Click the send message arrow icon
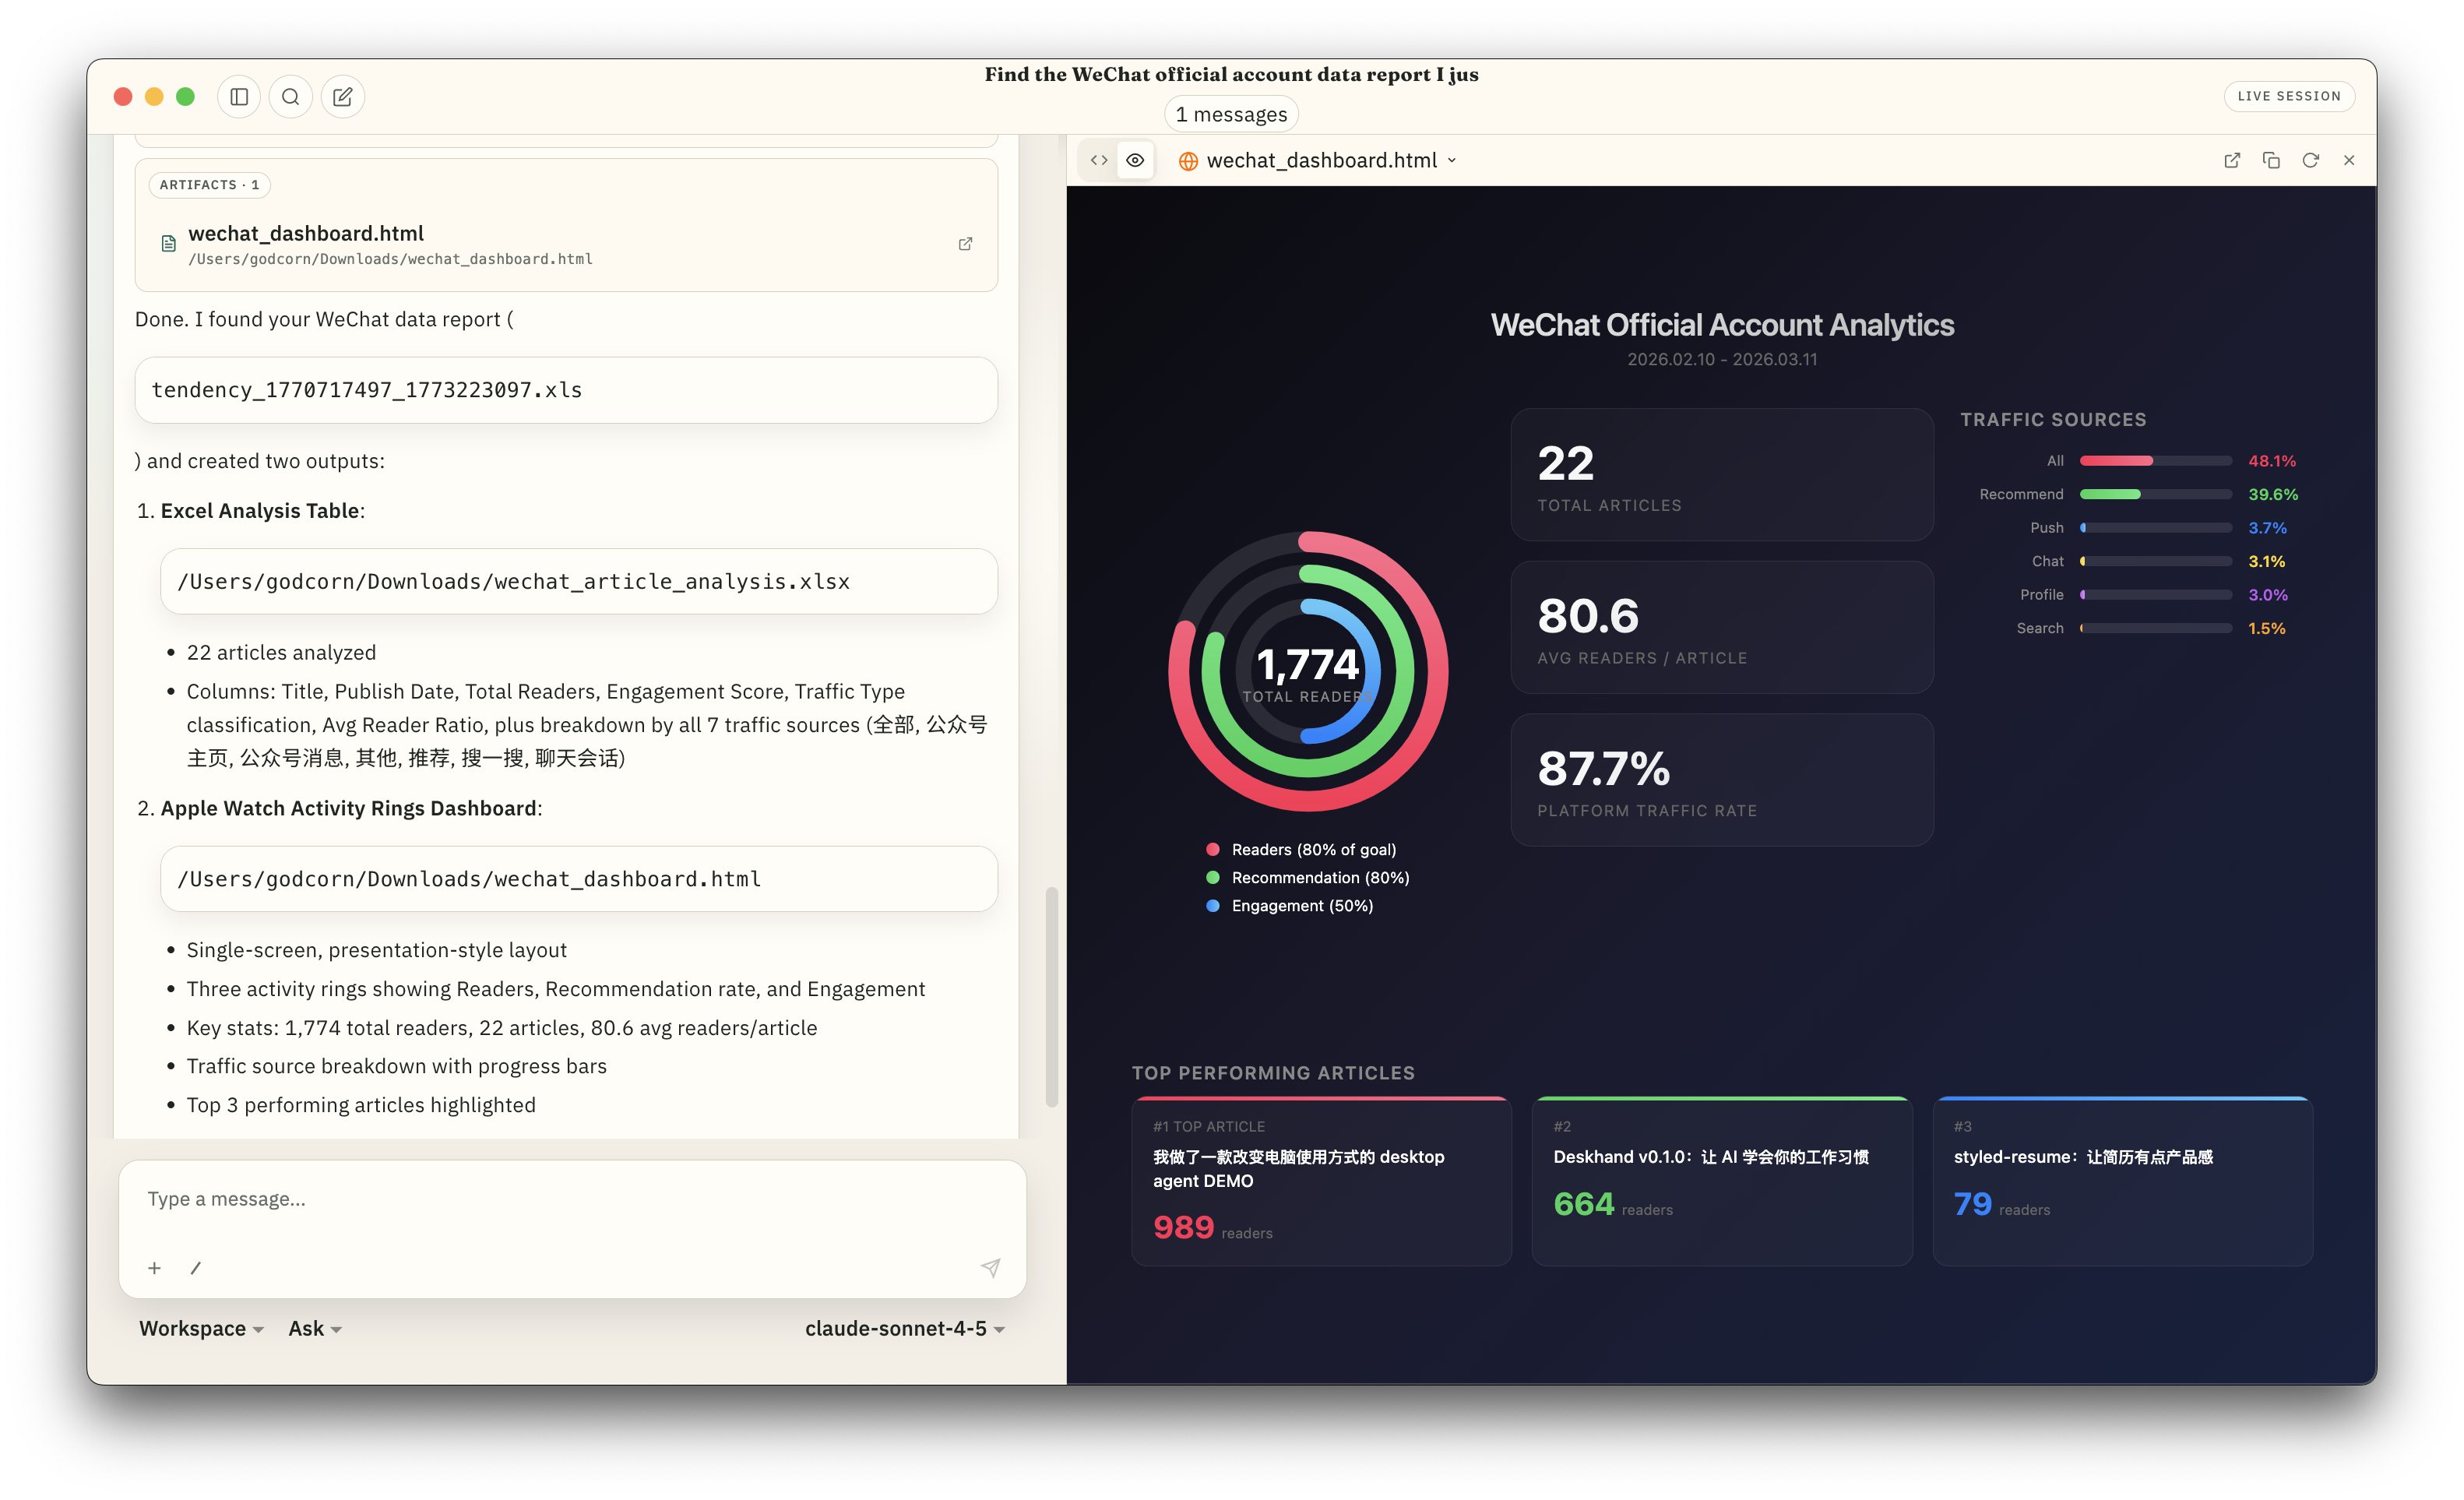 (990, 1268)
